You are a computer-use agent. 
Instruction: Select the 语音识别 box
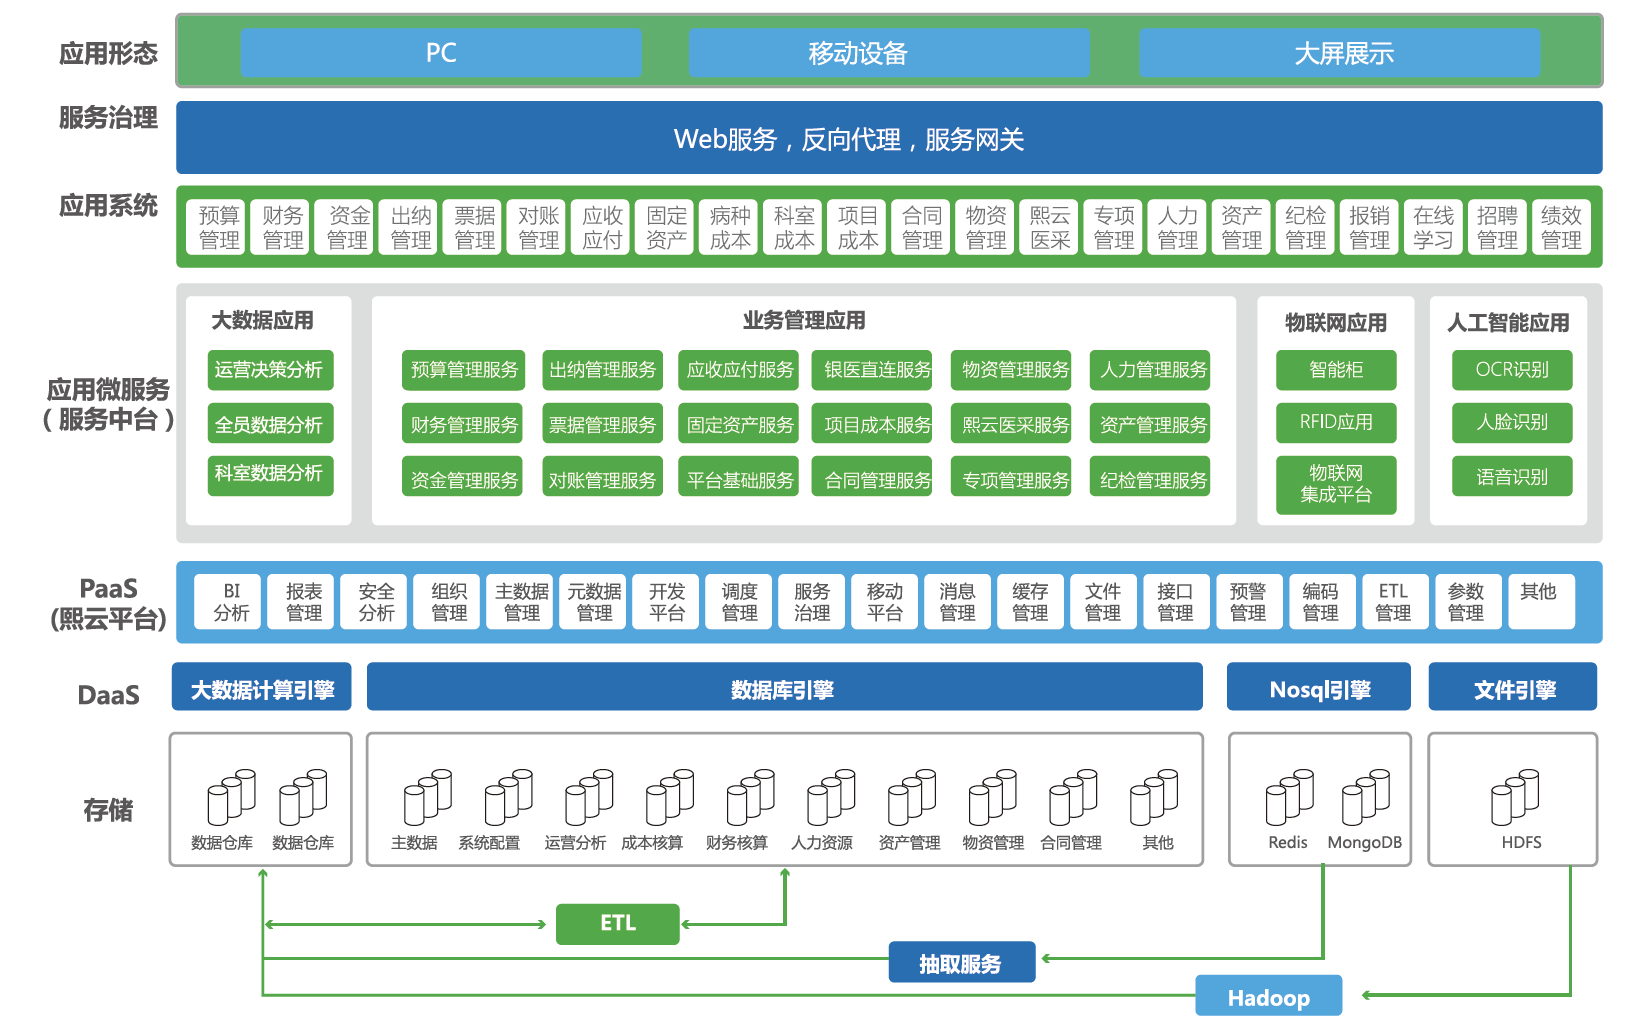coord(1512,477)
